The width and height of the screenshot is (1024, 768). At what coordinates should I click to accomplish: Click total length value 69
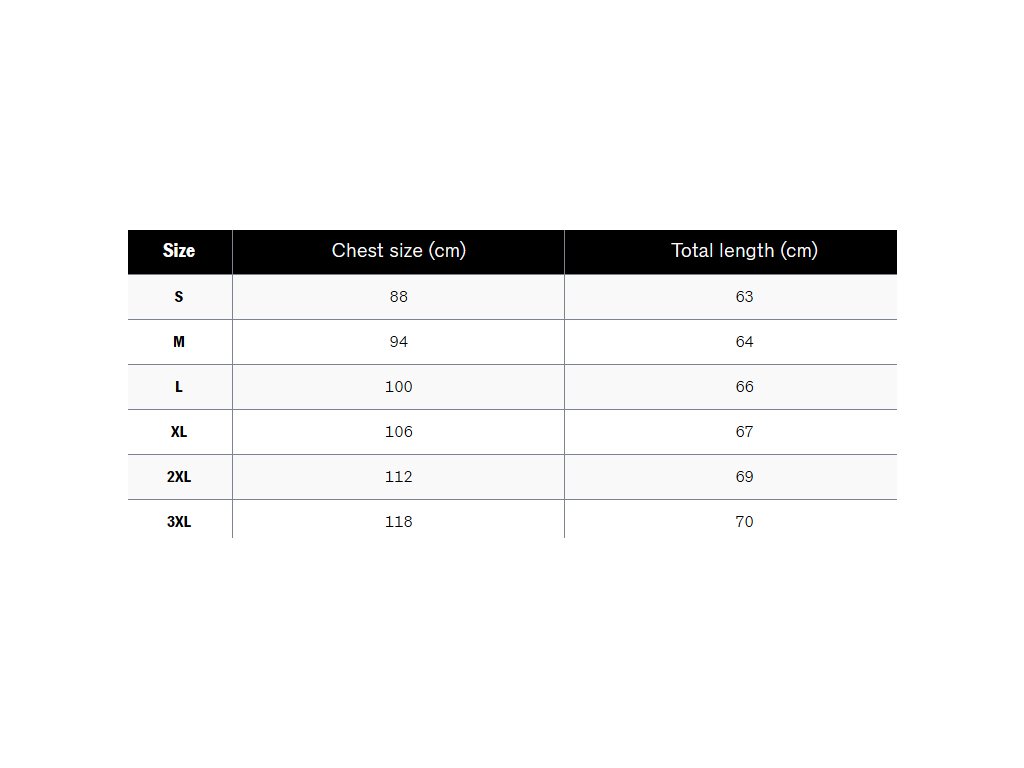coord(744,477)
